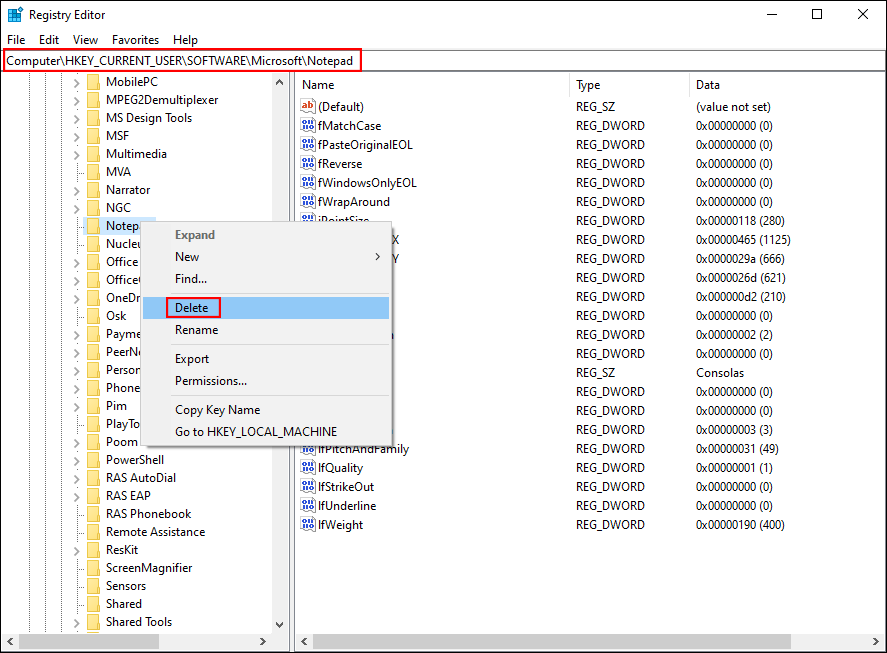Click the tree pane scroll down arrow
Viewport: 887px width, 653px height.
[x=279, y=625]
